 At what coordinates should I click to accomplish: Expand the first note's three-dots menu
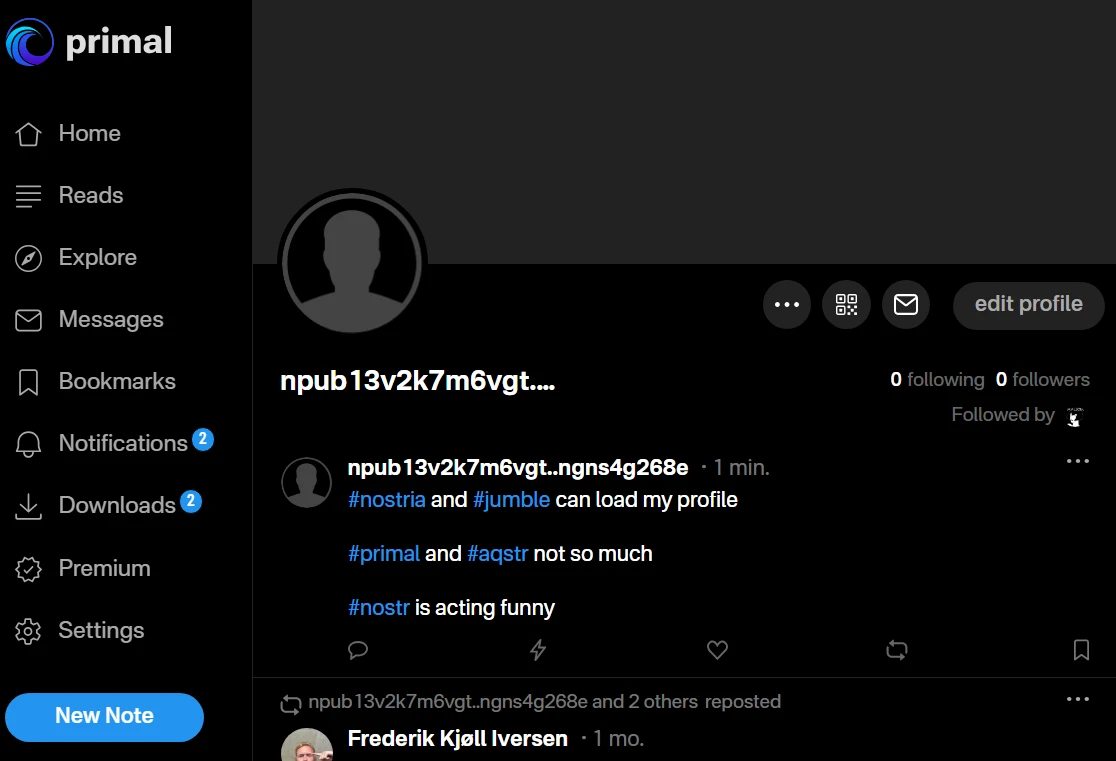pyautogui.click(x=1077, y=461)
